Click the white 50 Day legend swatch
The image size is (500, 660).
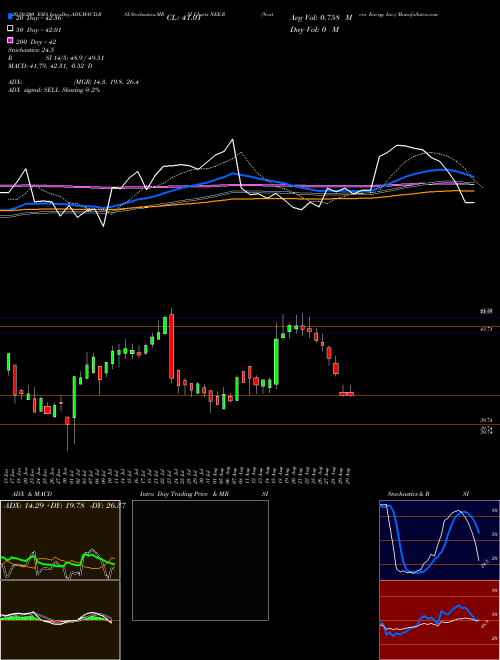point(10,29)
